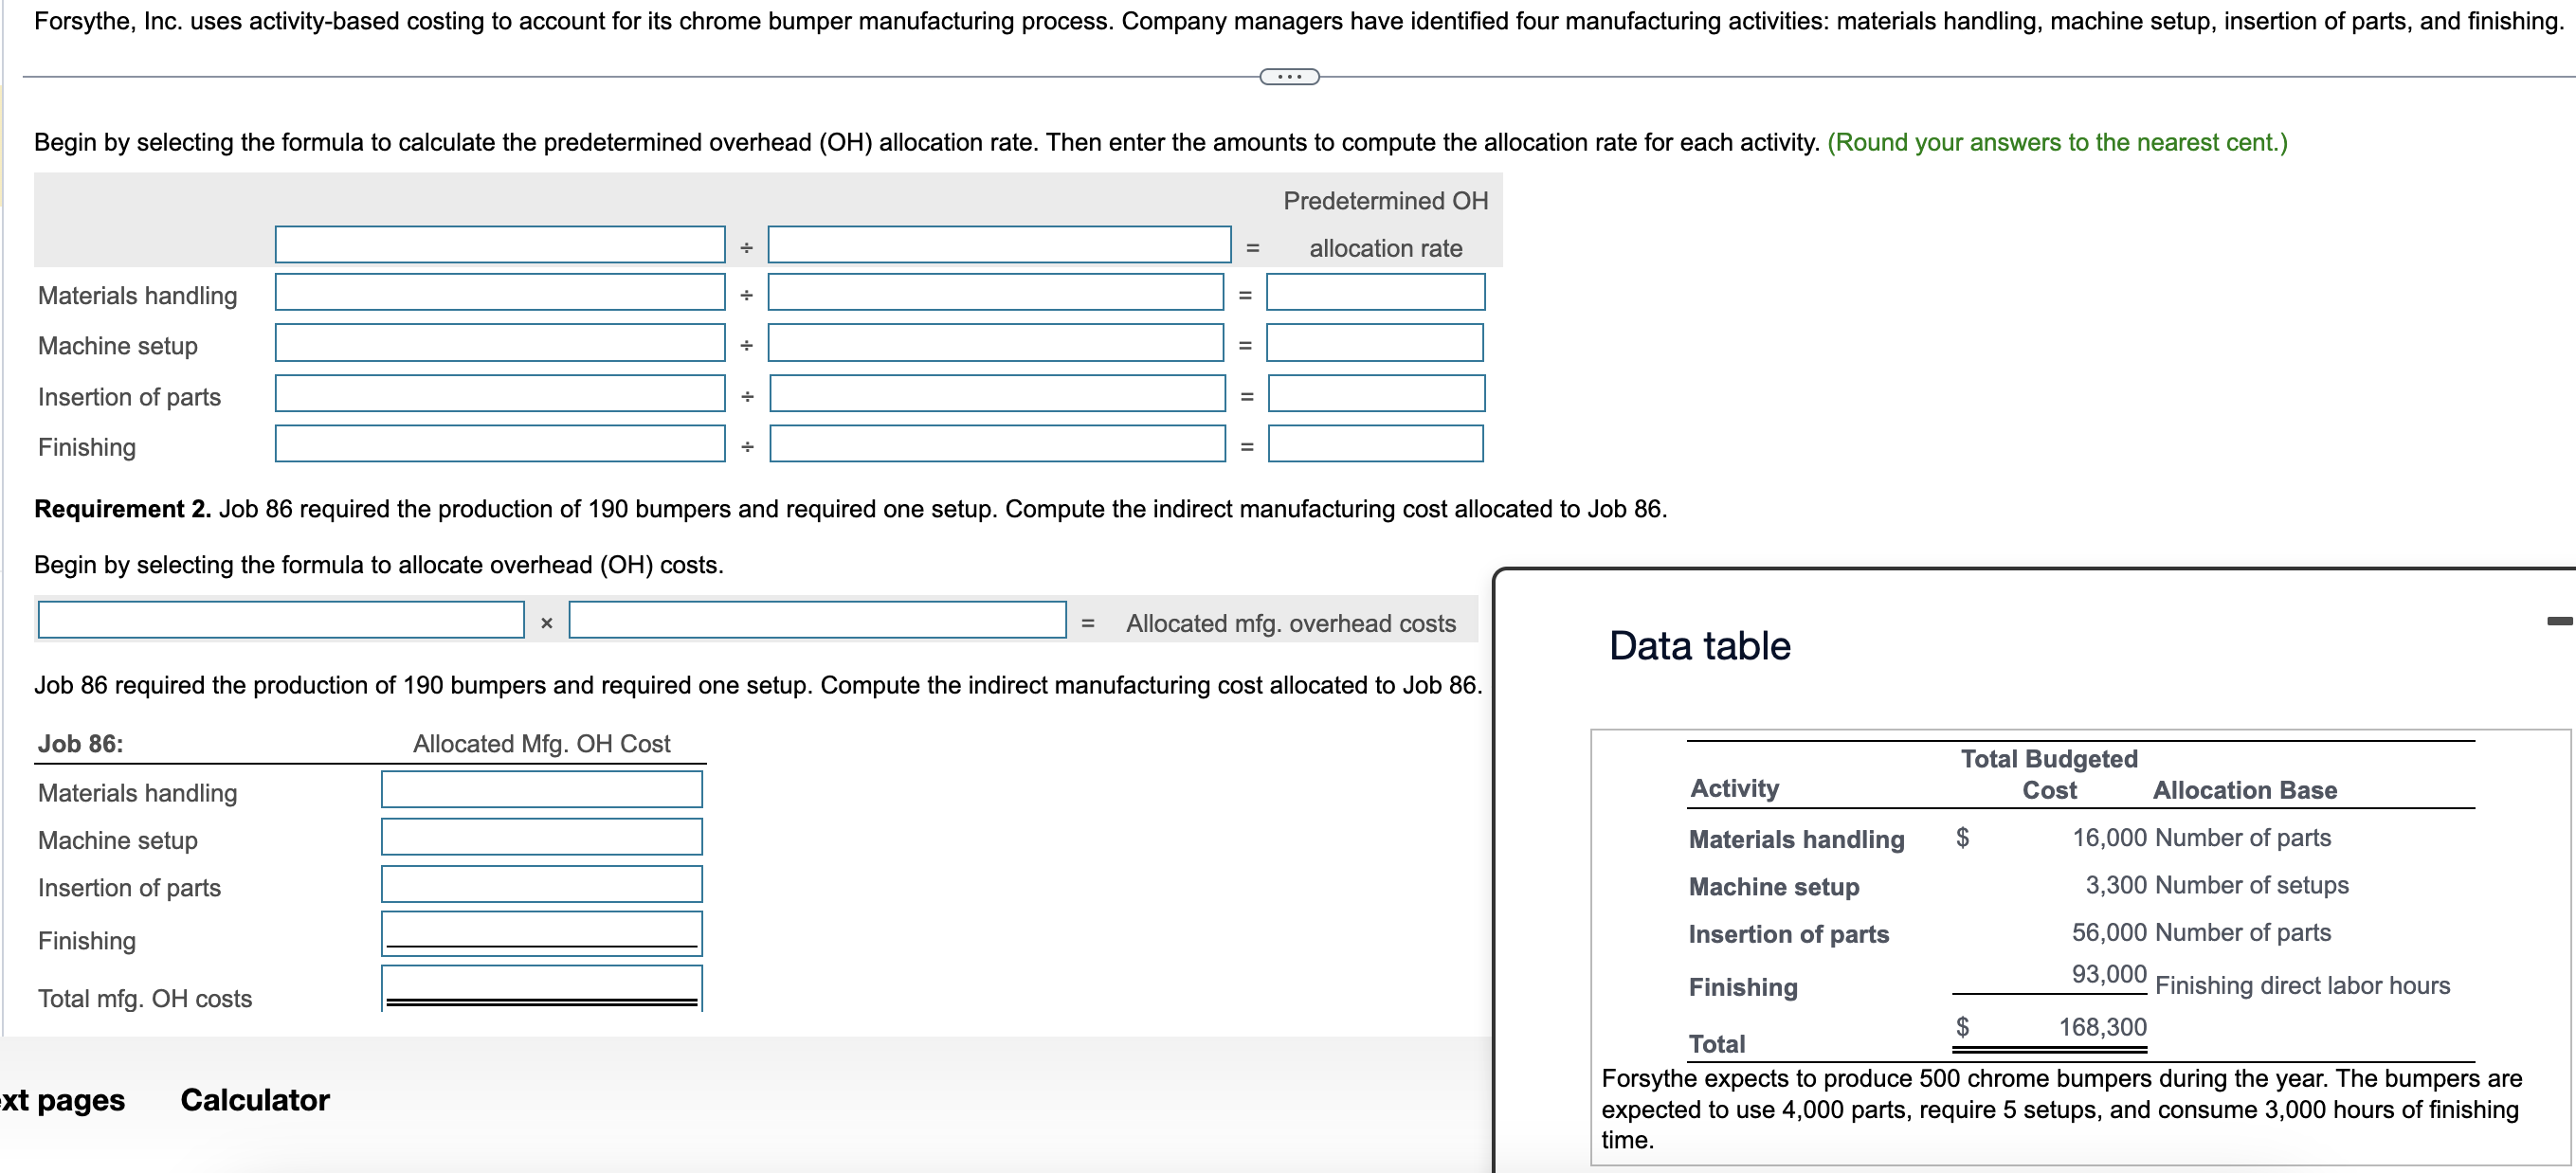Select the numerator formula field for Predetermined OH rate
Screen dimensions: 2576x1173
(498, 244)
